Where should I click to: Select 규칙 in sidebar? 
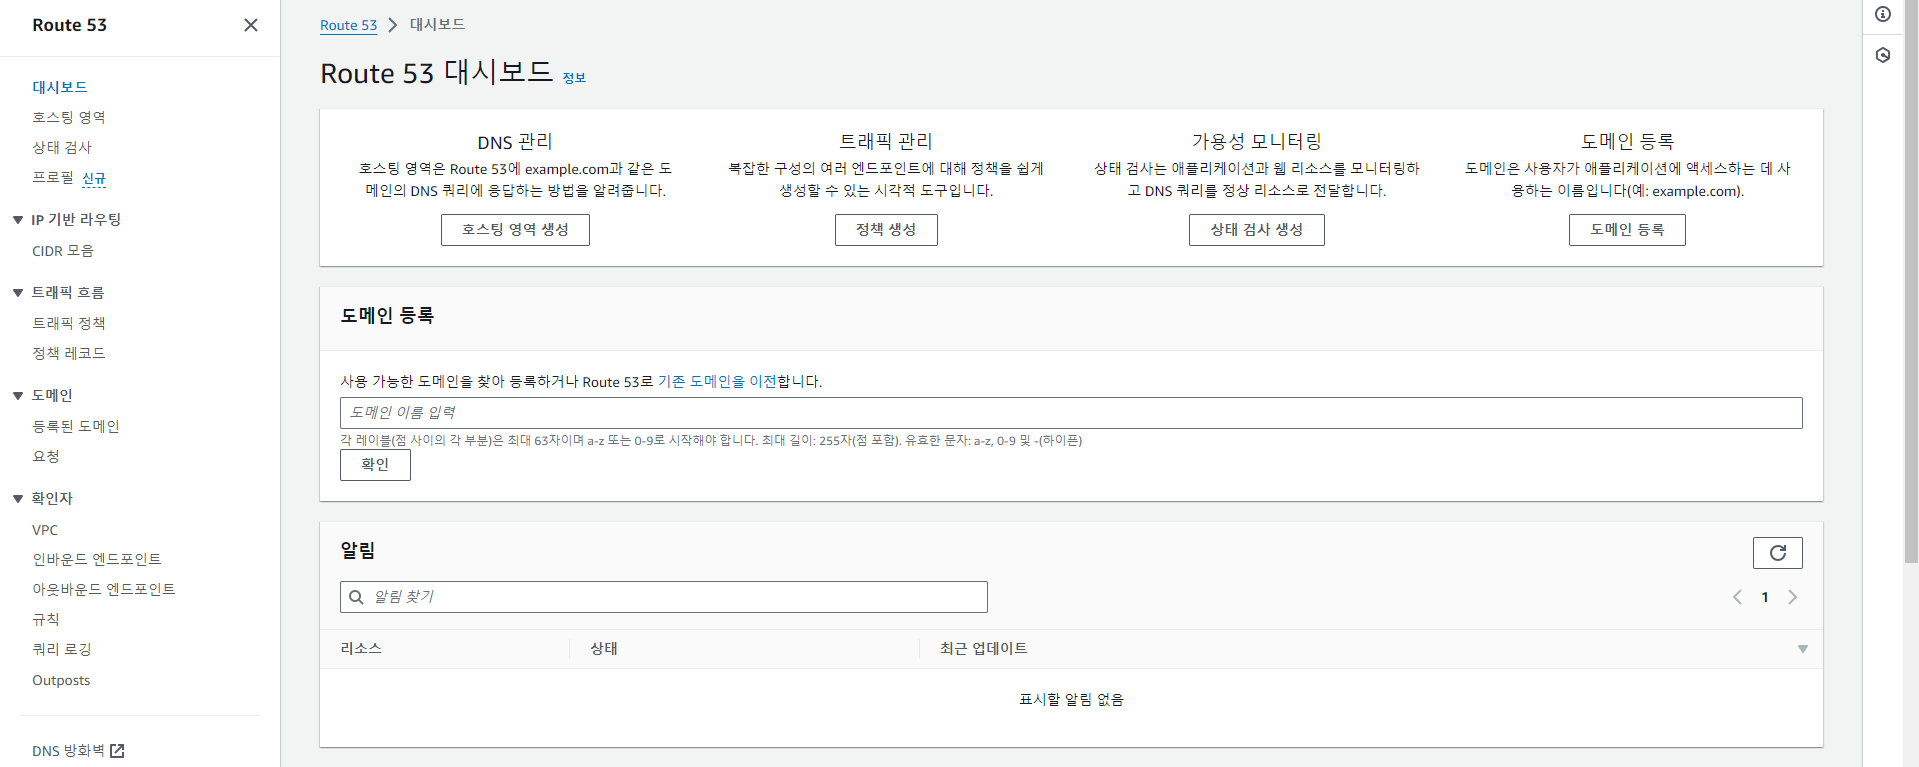coord(46,619)
